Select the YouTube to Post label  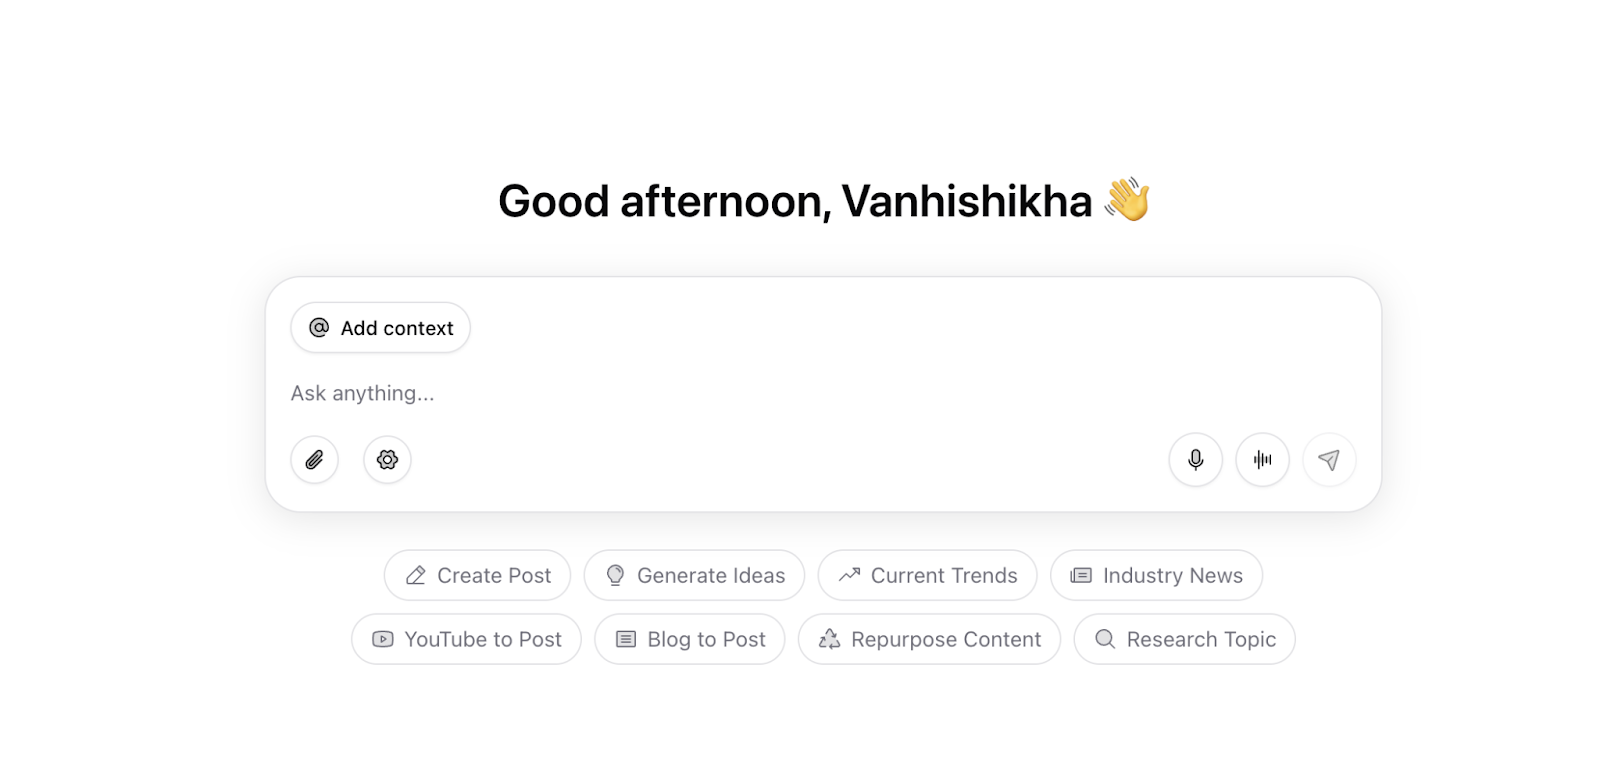click(x=483, y=640)
